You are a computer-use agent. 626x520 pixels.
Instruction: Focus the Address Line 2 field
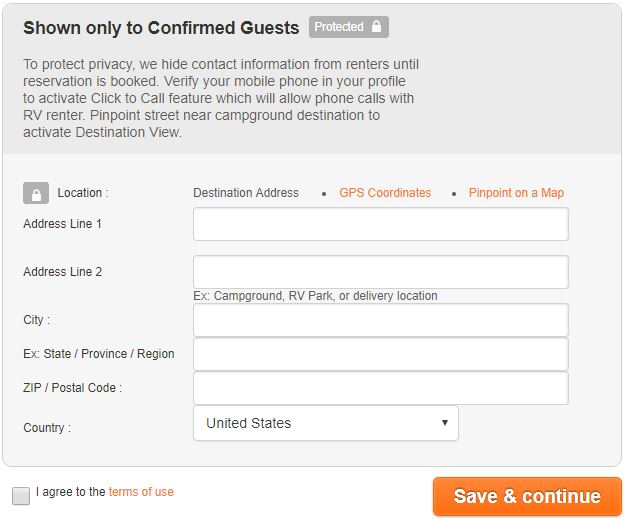[x=381, y=272]
